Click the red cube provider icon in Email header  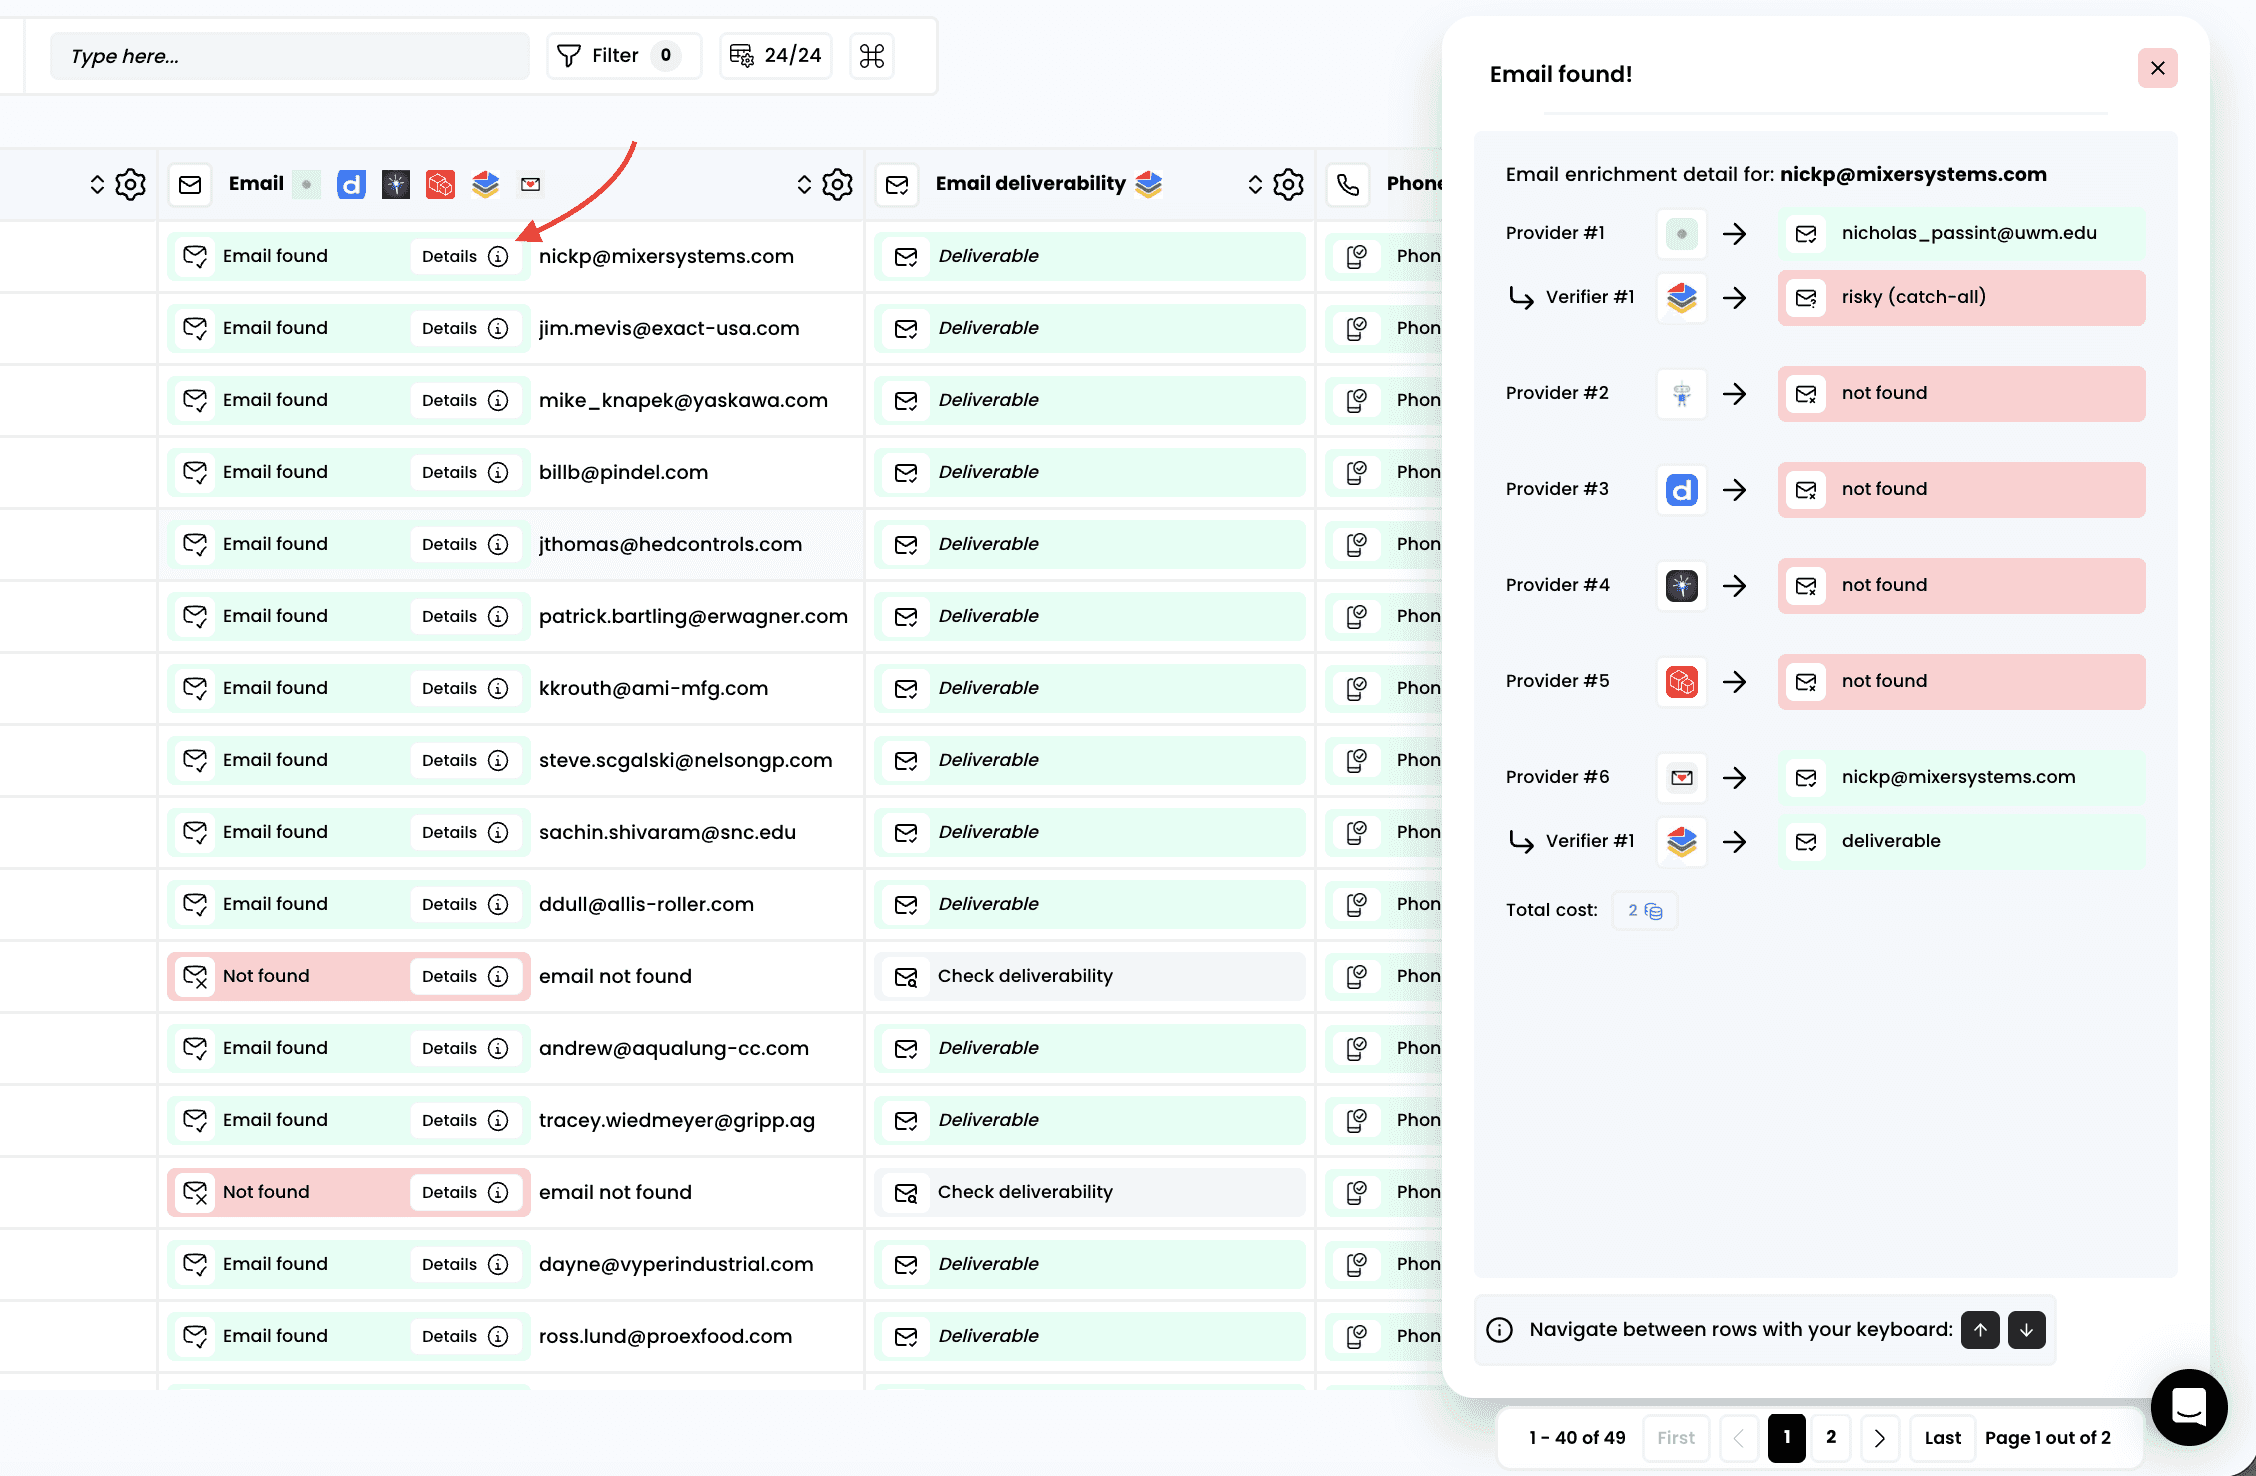tap(440, 184)
